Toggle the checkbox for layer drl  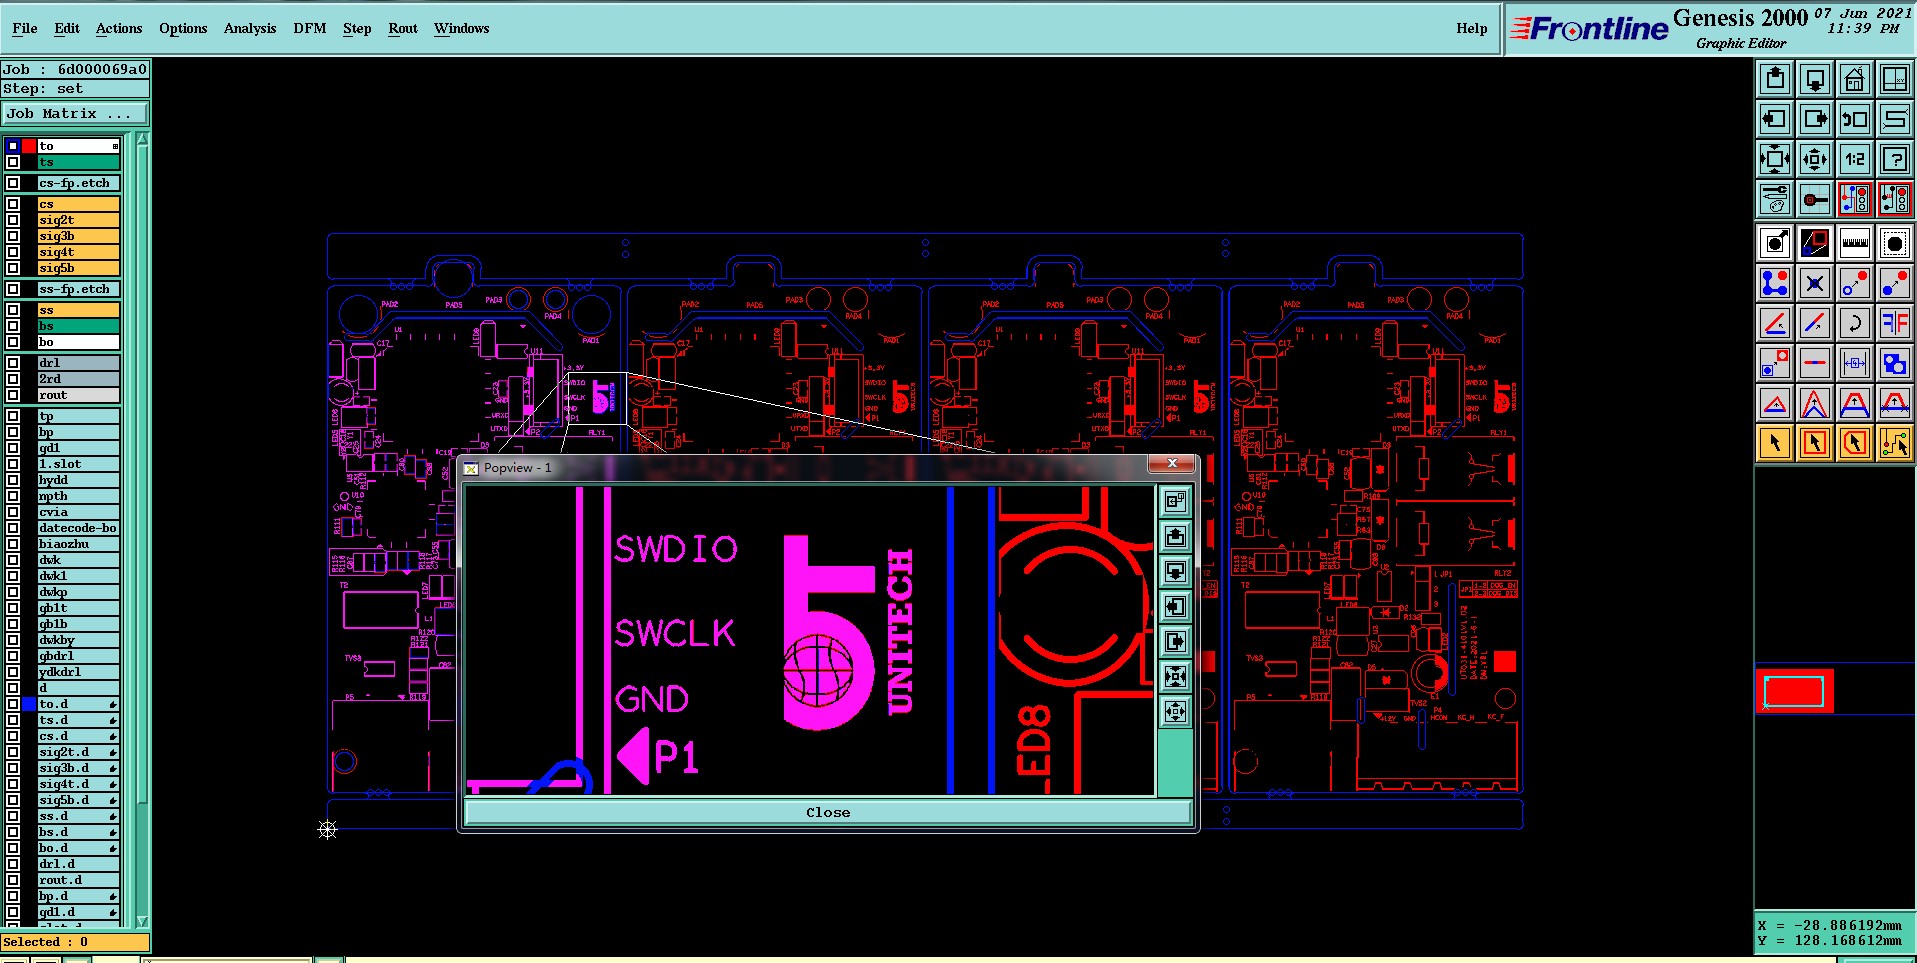click(x=13, y=363)
